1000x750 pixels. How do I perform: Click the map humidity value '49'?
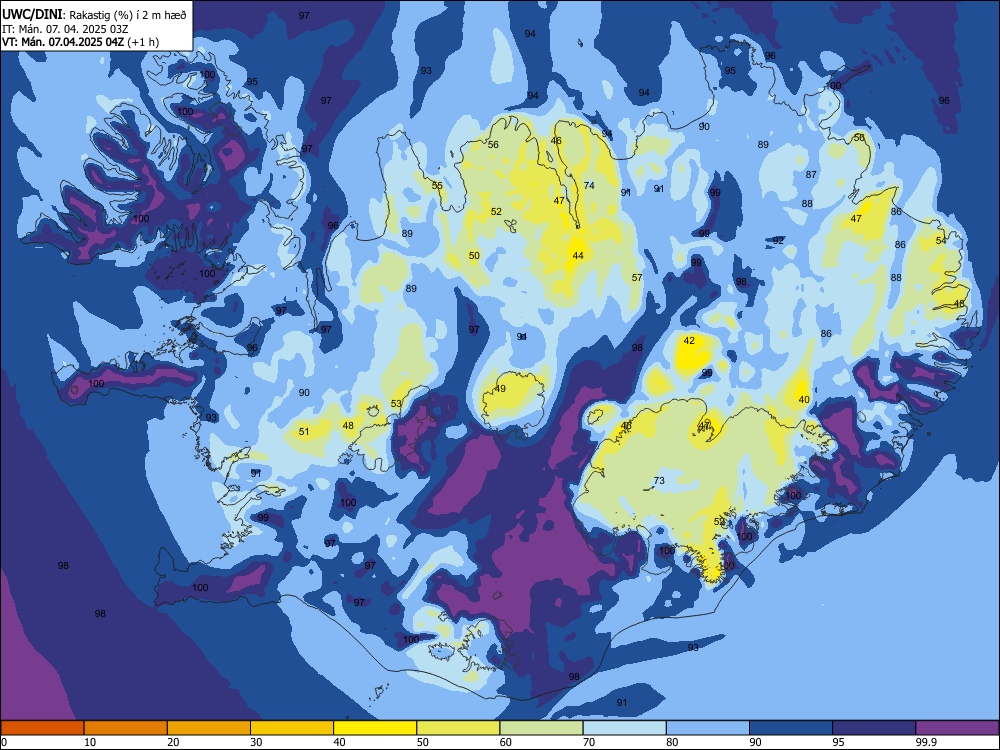pos(500,388)
